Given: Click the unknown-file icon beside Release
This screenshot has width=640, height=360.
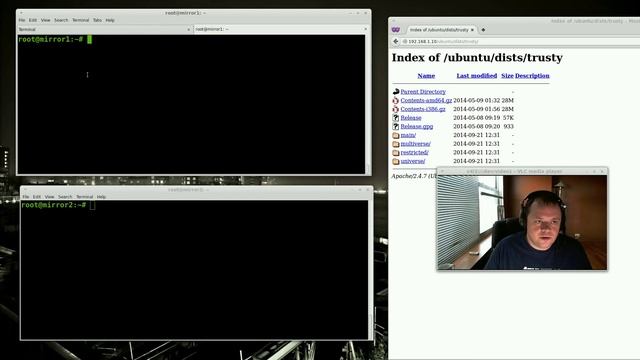Looking at the screenshot, I should click(396, 118).
